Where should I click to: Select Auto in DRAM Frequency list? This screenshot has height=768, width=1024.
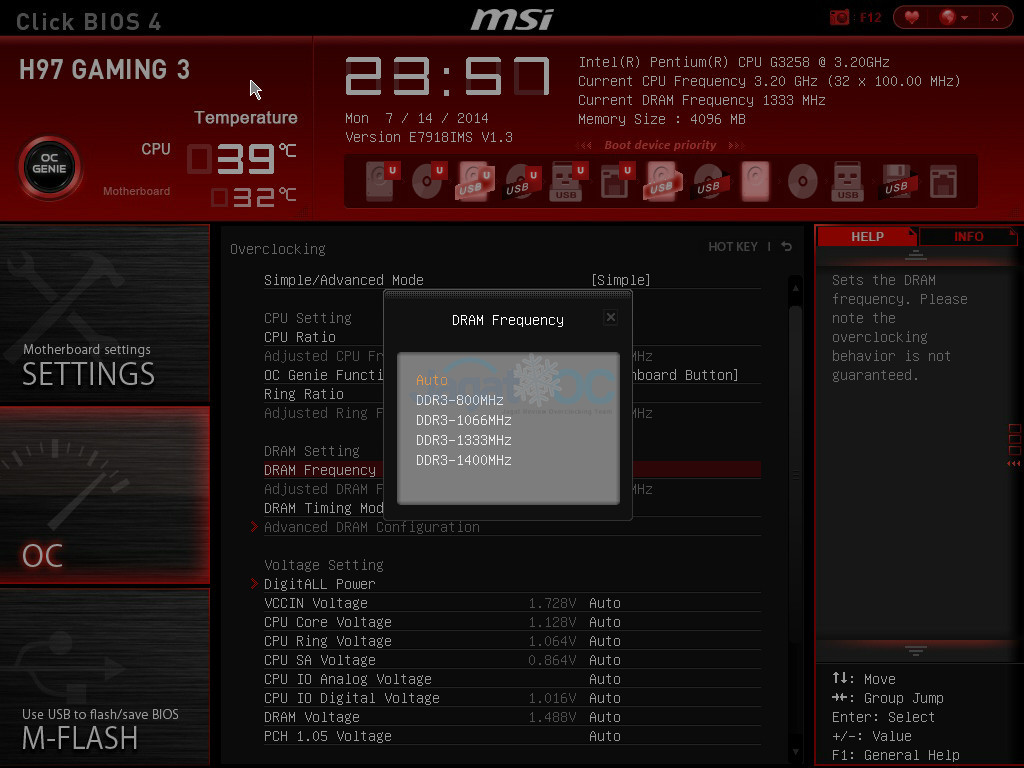432,380
